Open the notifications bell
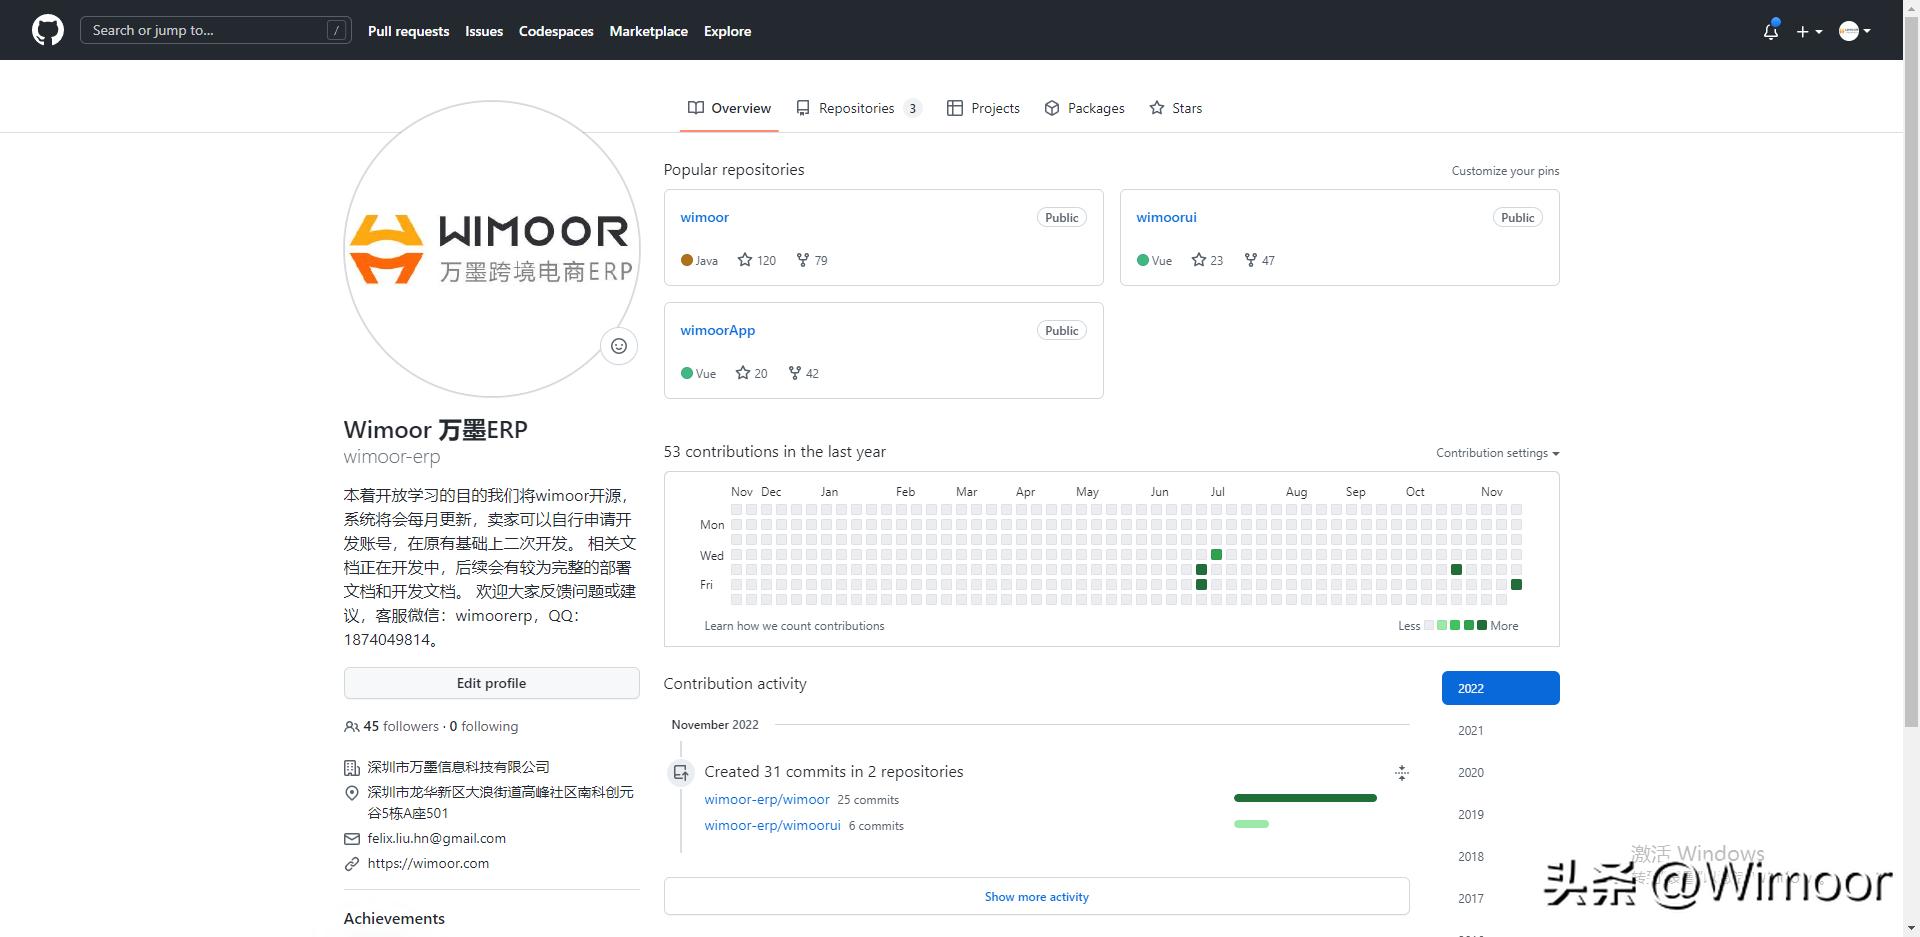Screen dimensions: 1920x937 (1770, 31)
